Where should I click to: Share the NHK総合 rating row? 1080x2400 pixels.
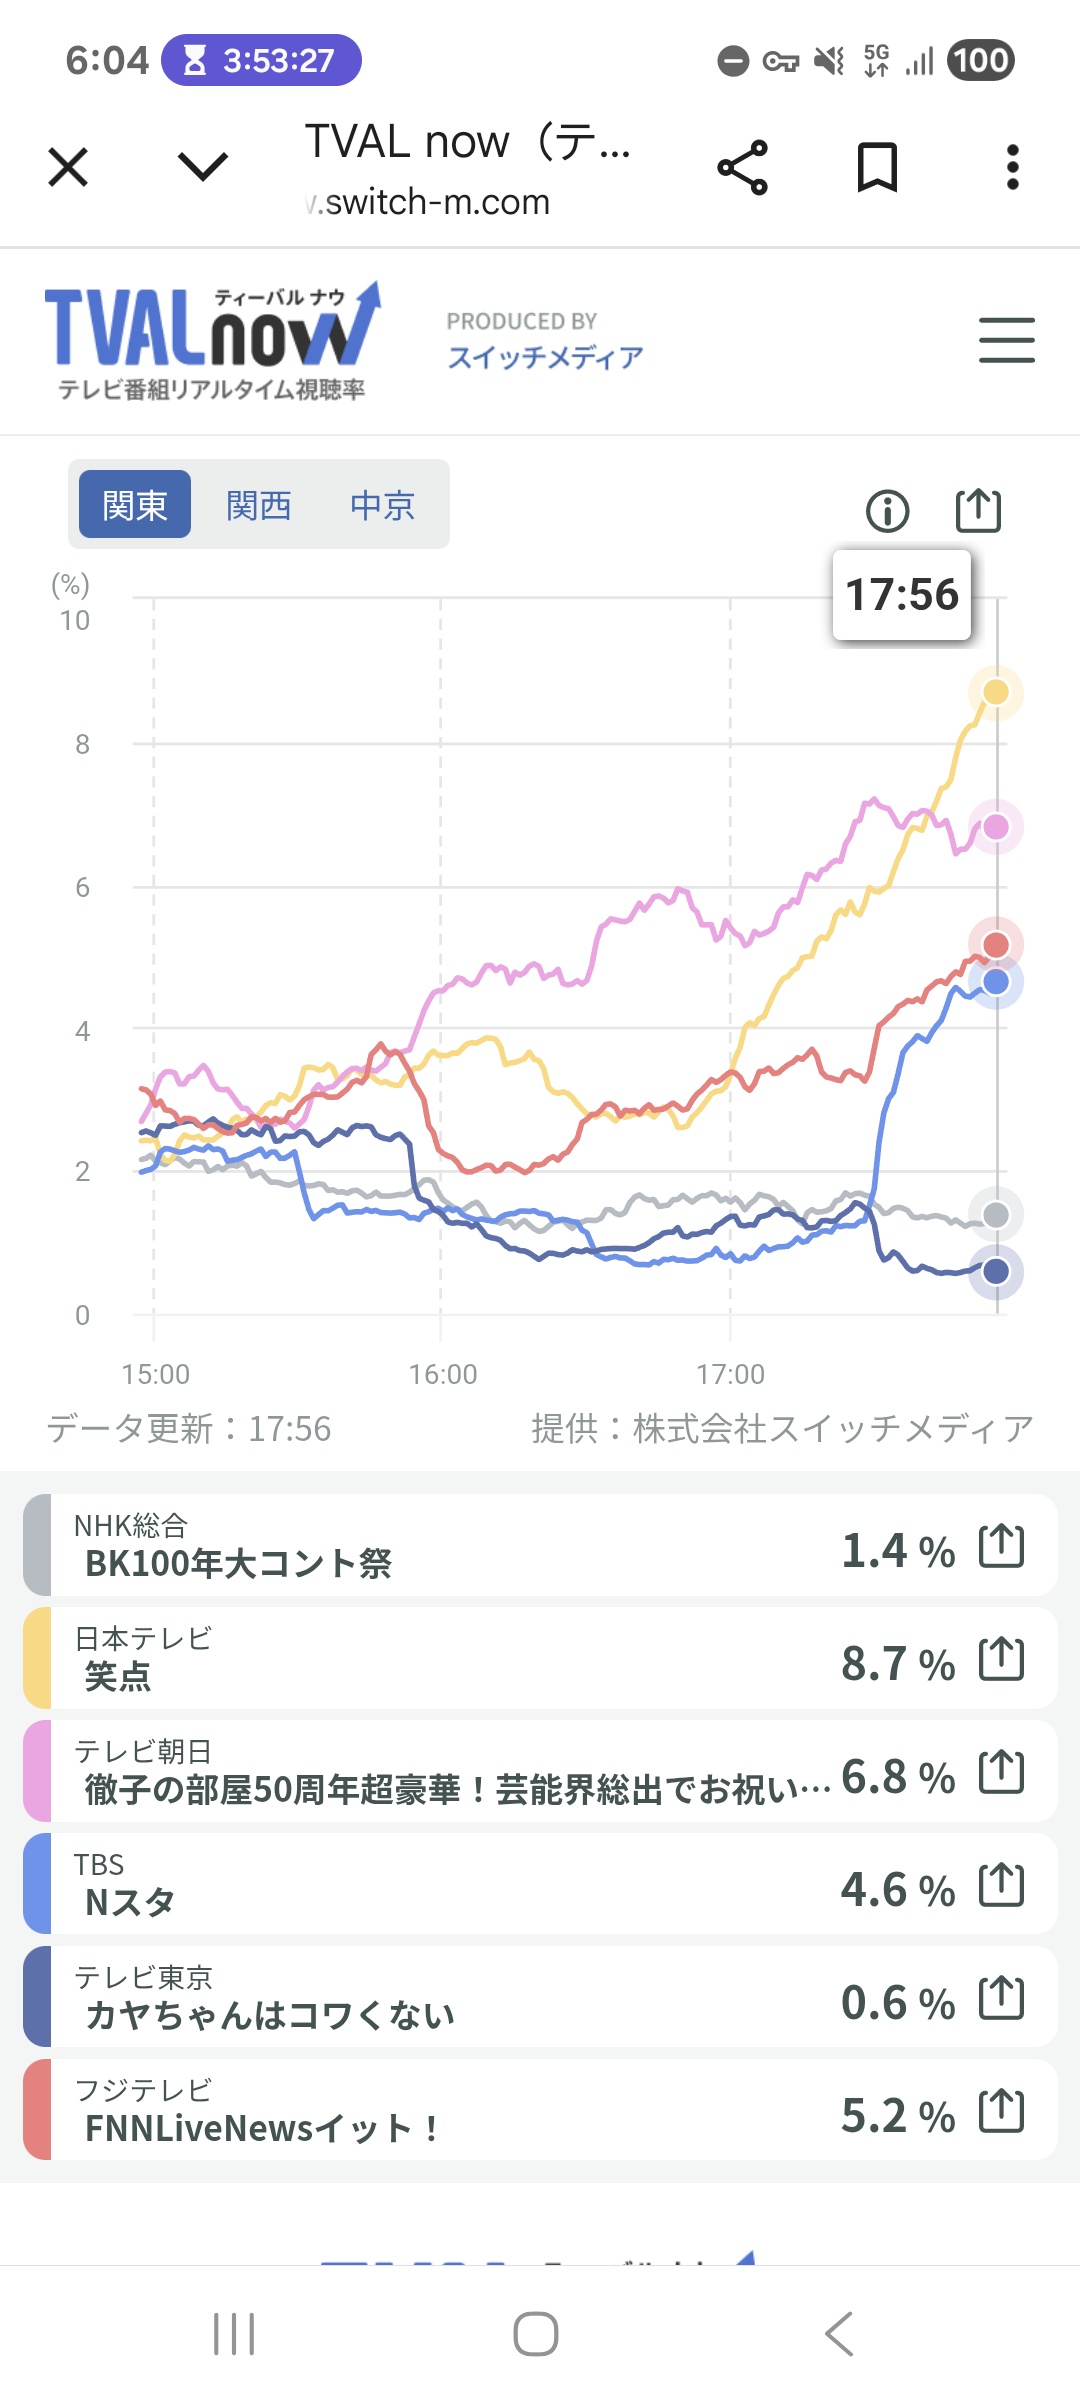1001,1546
